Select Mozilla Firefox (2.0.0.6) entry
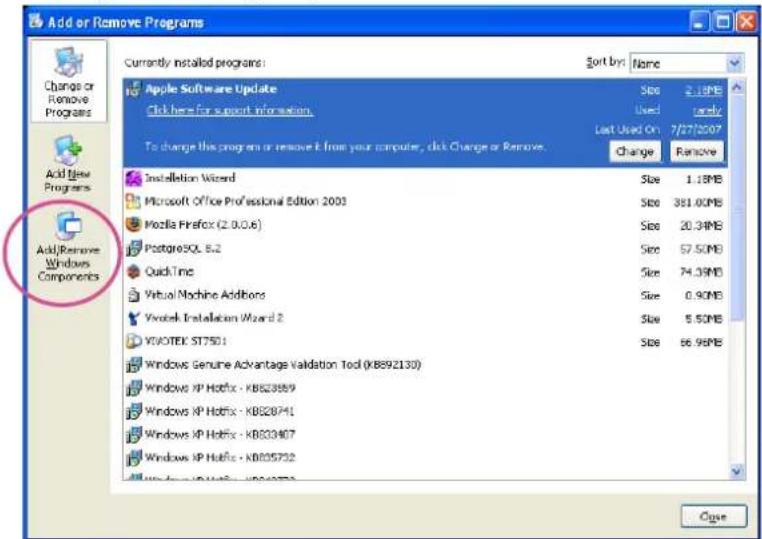This screenshot has height=539, width=762. tap(425, 225)
